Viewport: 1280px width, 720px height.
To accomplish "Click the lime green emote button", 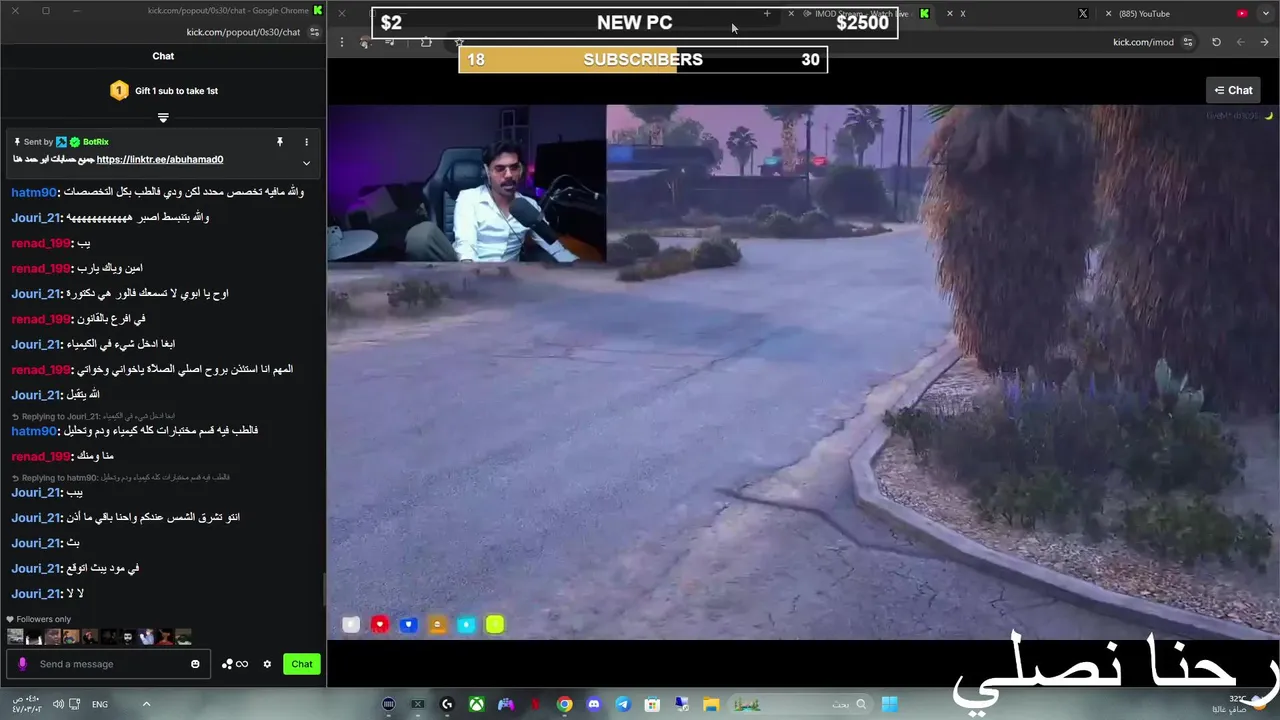I will (x=495, y=625).
